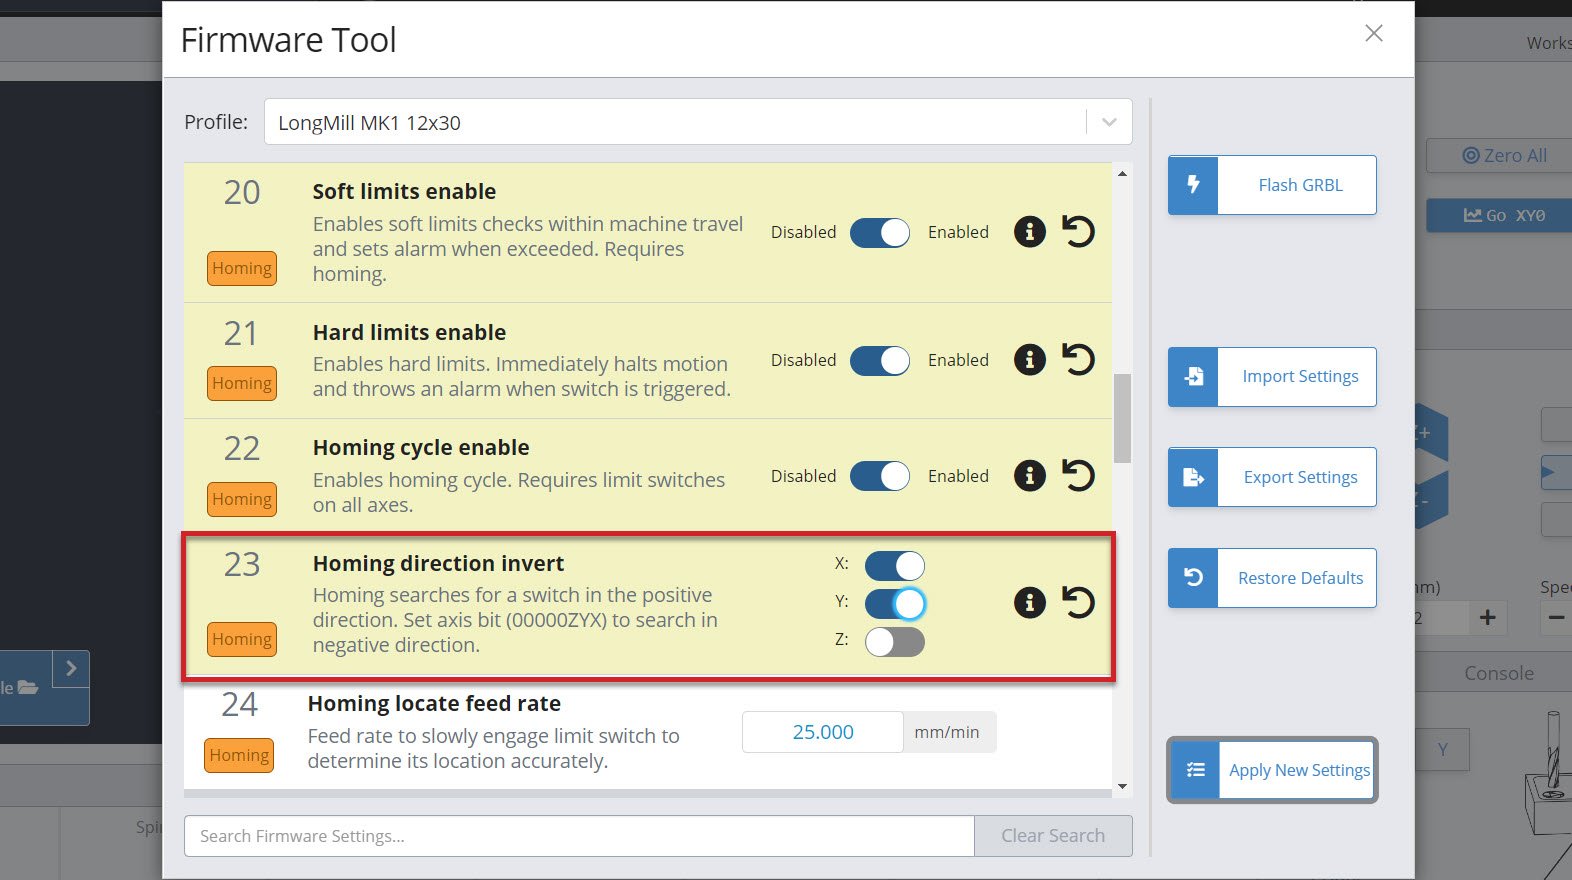Restore Defaults for firmware settings

point(1272,578)
